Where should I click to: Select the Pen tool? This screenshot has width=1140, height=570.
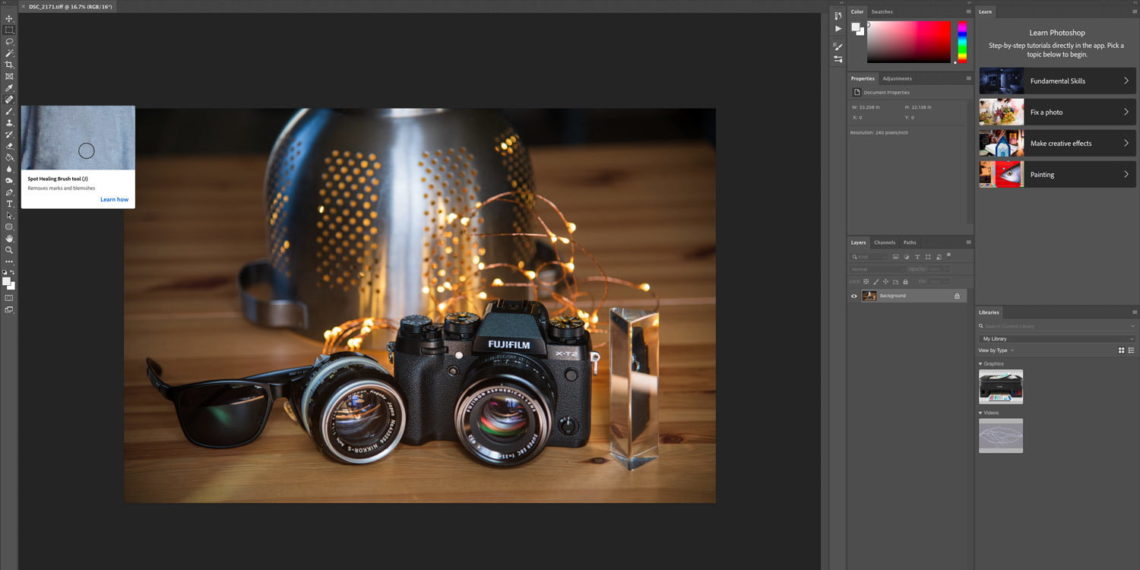click(9, 192)
